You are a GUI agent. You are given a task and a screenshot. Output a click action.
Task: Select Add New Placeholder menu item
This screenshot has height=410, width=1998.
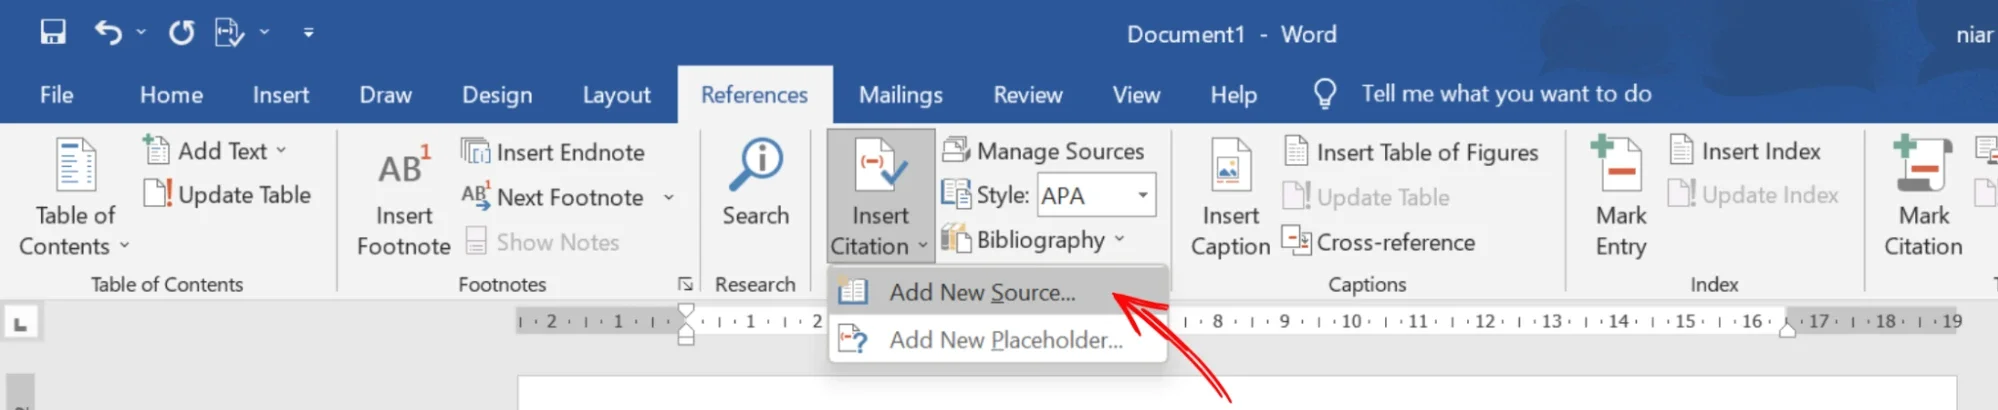click(1005, 340)
